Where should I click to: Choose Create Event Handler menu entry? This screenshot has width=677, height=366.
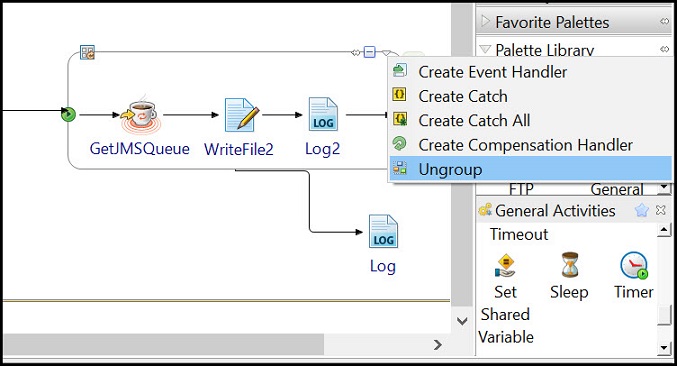click(x=531, y=72)
